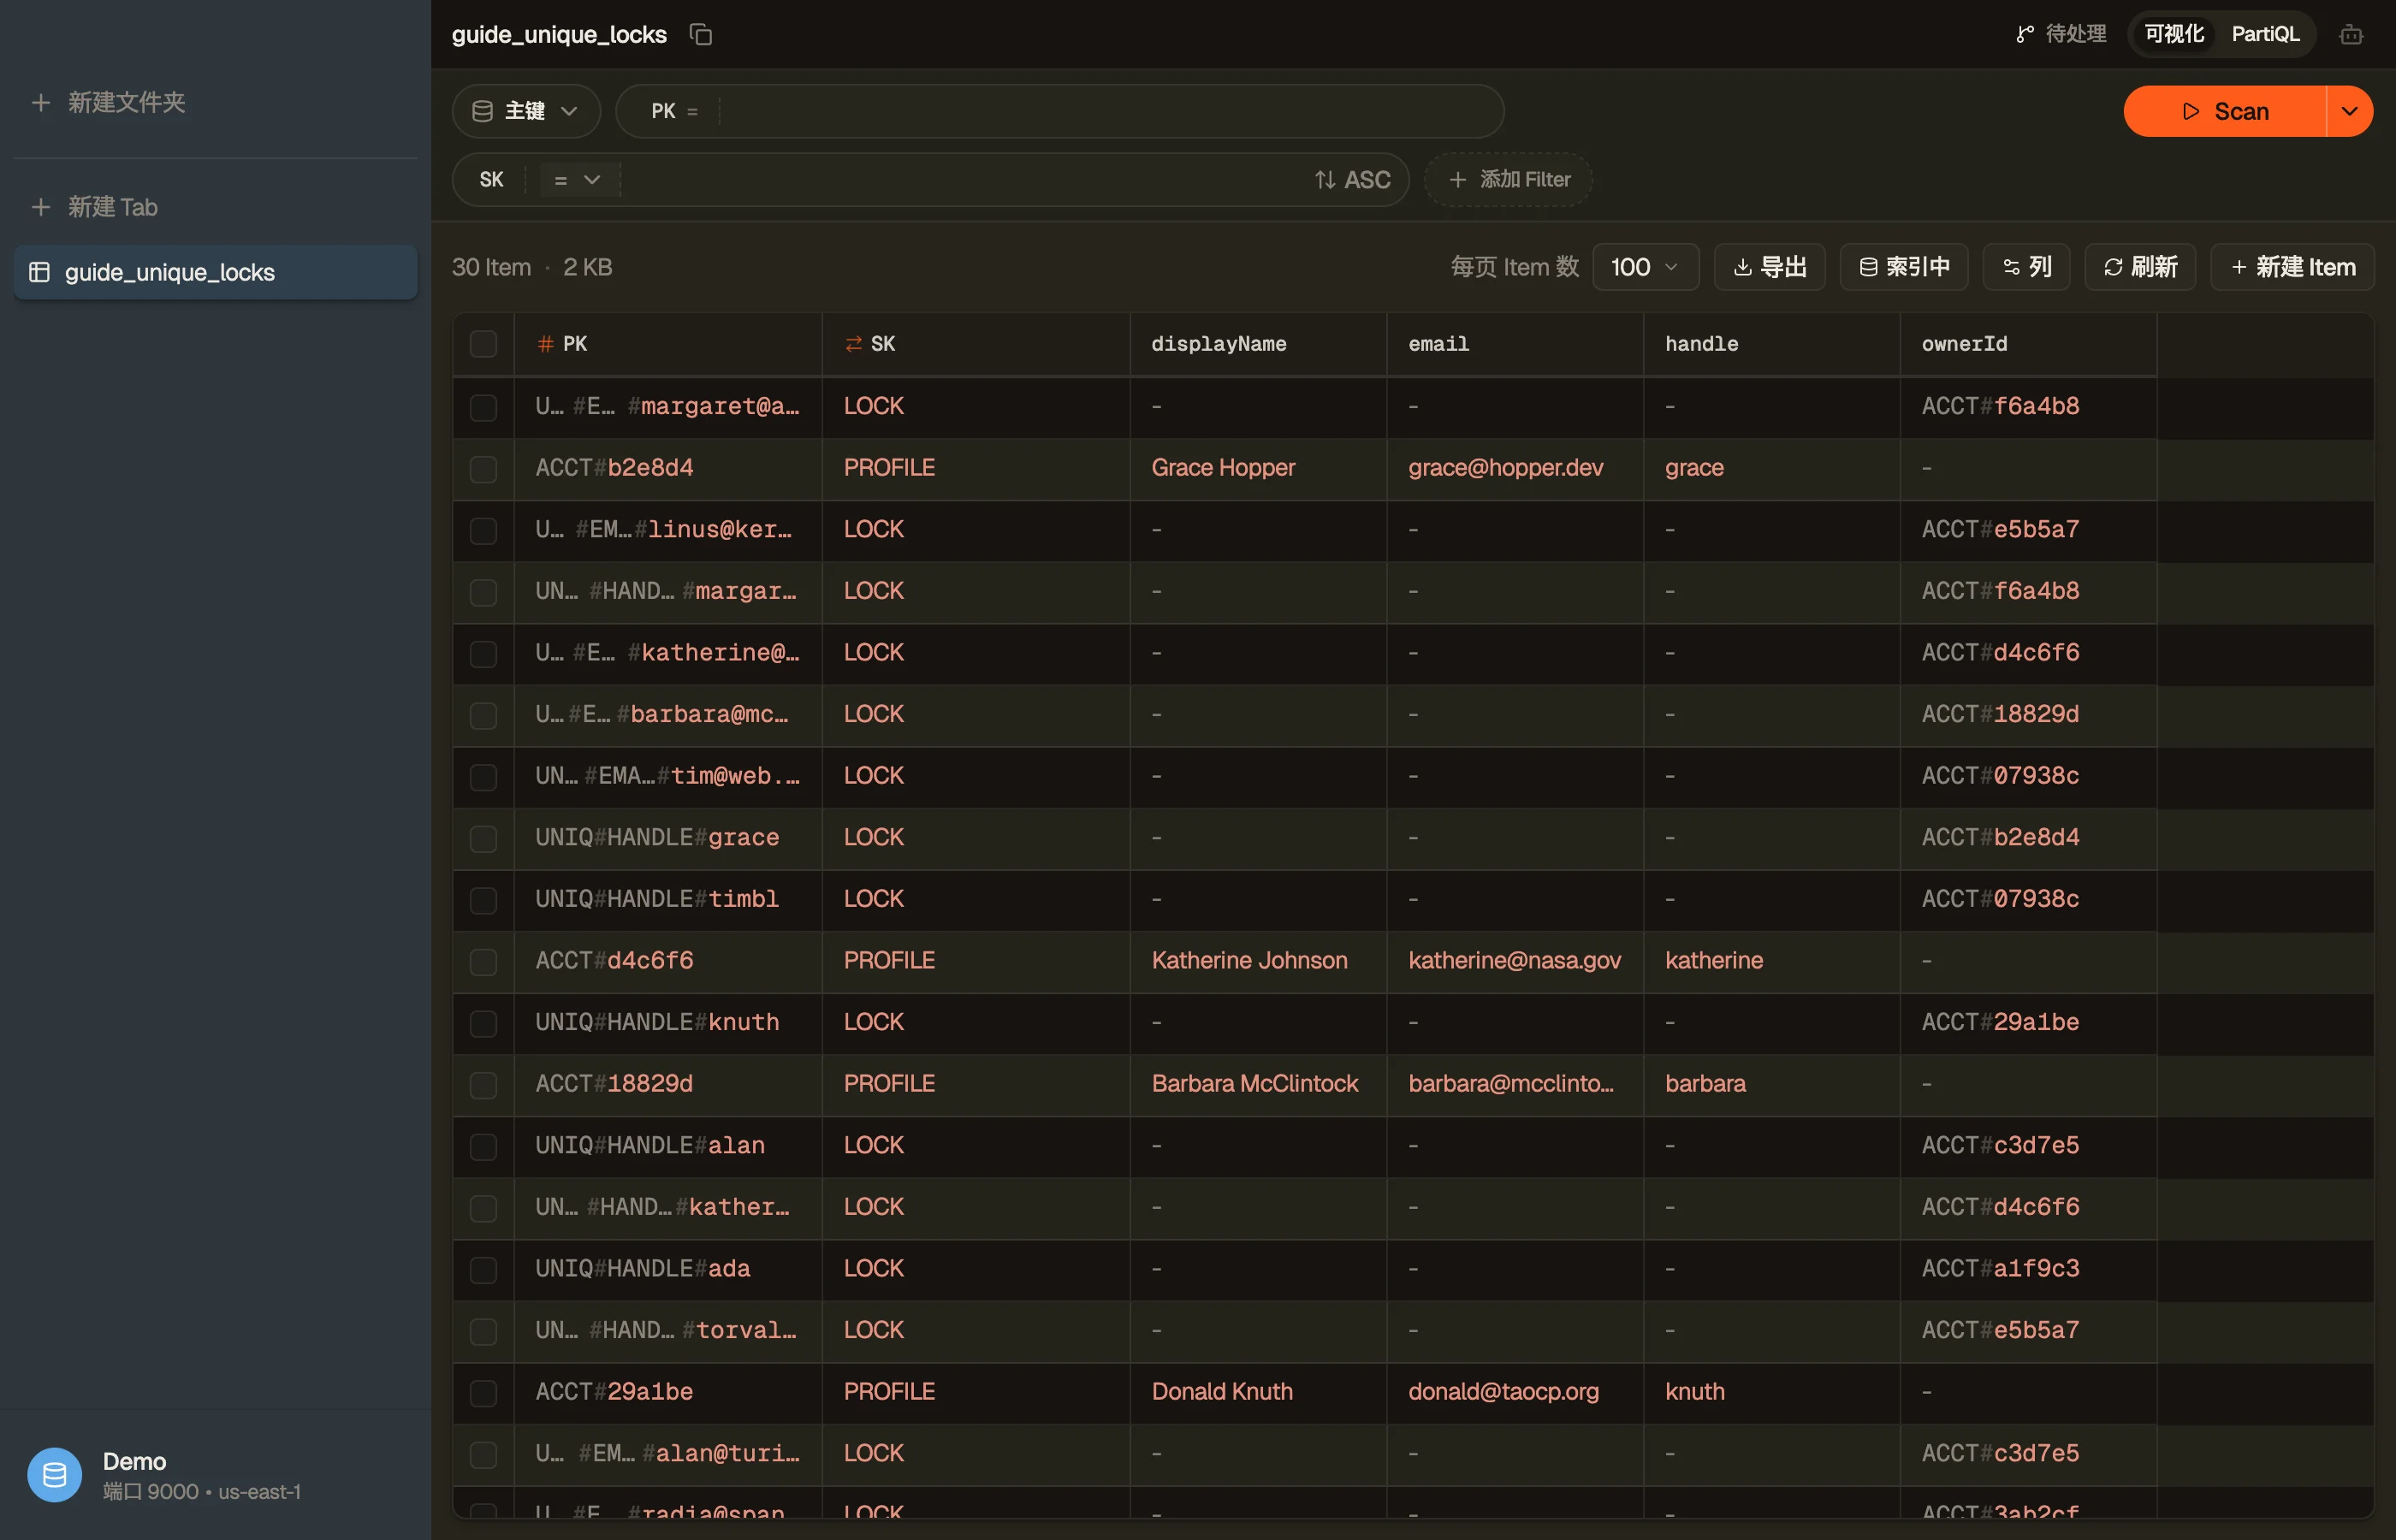
Task: Click the database icon in 主键 selector
Action: tap(482, 111)
